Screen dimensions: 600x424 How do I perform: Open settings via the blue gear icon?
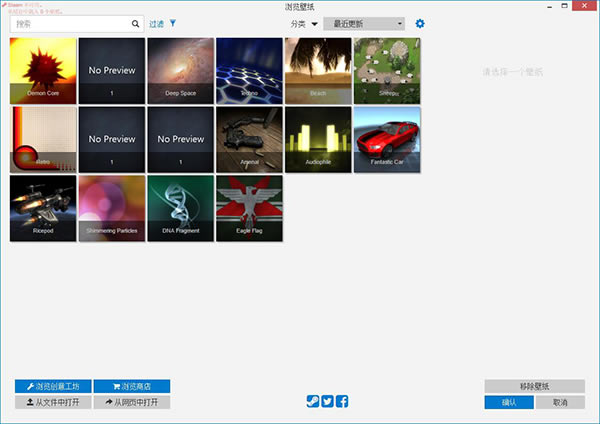[420, 24]
